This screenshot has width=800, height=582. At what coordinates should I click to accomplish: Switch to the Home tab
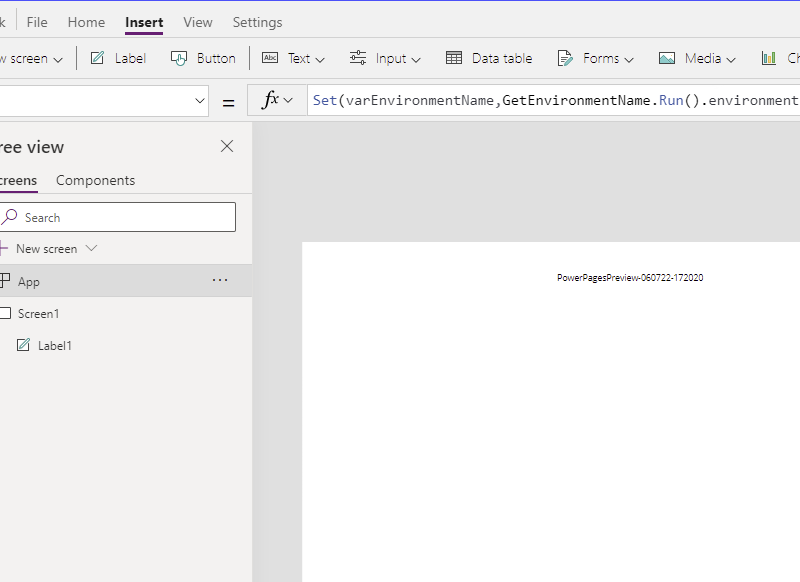point(86,22)
